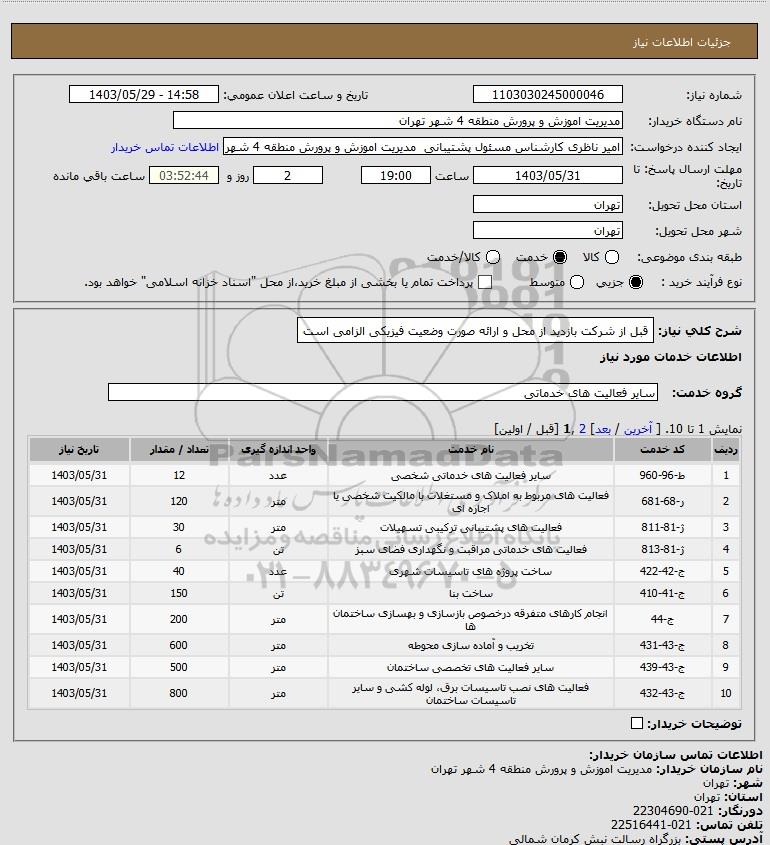Open the اطلاعات تماس خریدار link

click(165, 147)
